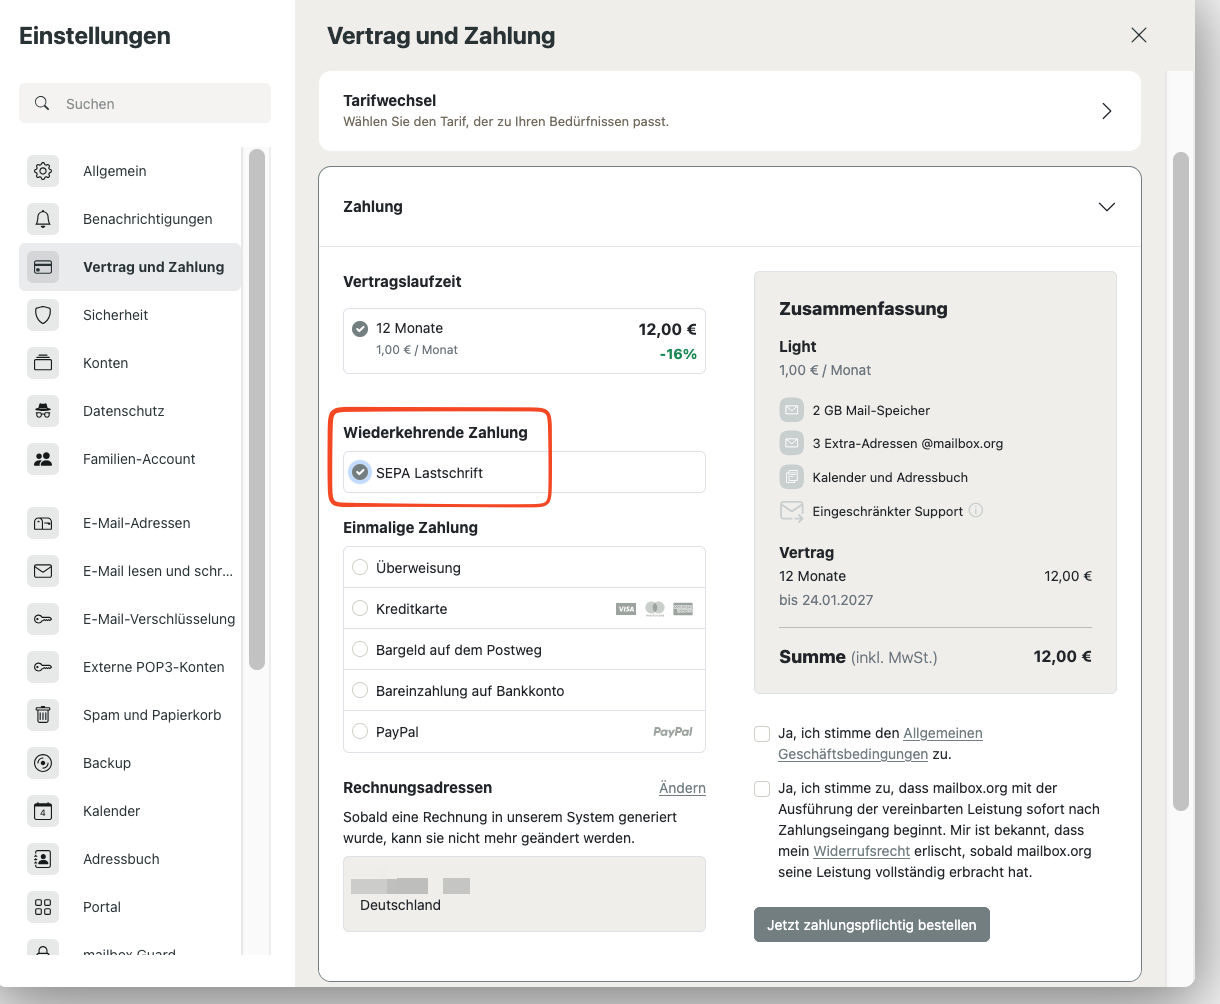This screenshot has width=1220, height=1004.
Task: Accept the Allgemeinen Geschäftsbedingungen checkbox
Action: coord(762,734)
